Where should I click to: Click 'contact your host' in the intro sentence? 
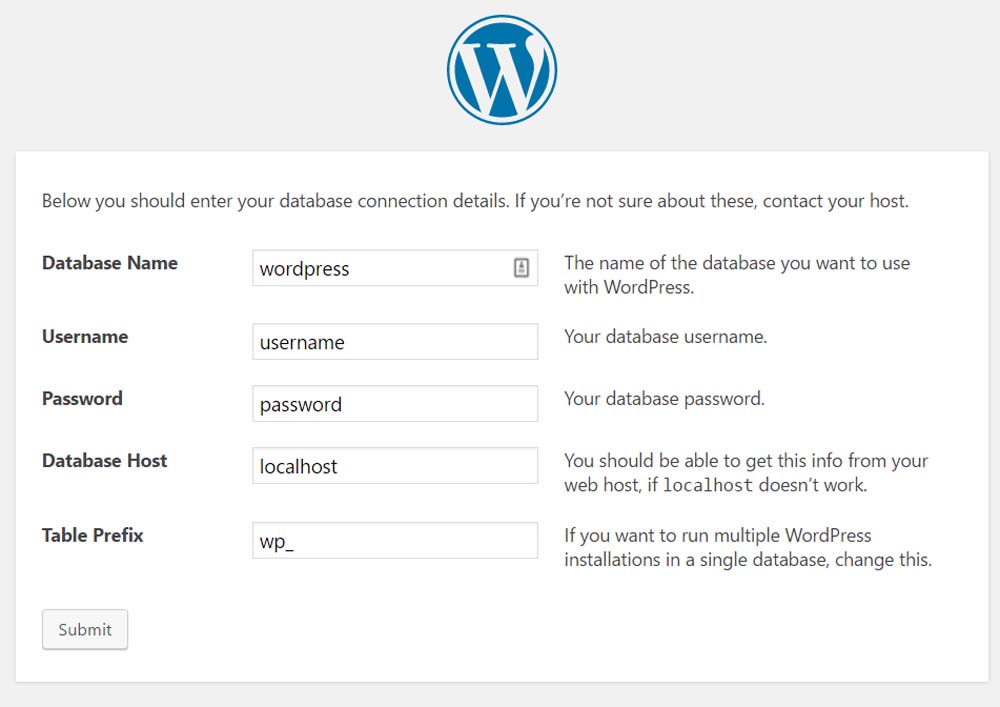[835, 201]
